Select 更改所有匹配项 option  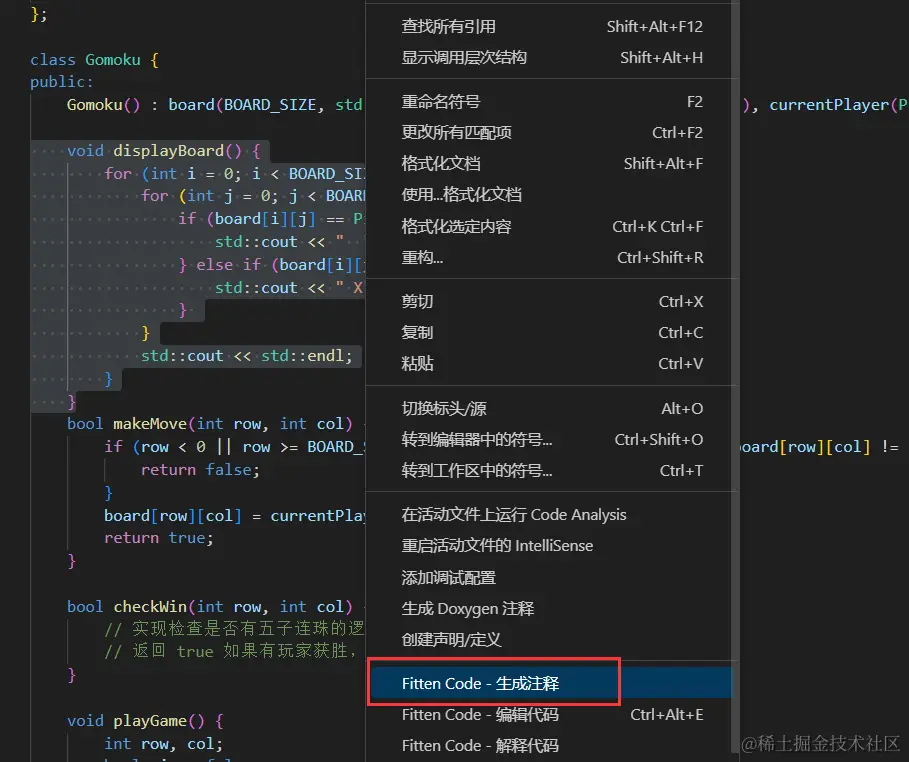coord(551,133)
